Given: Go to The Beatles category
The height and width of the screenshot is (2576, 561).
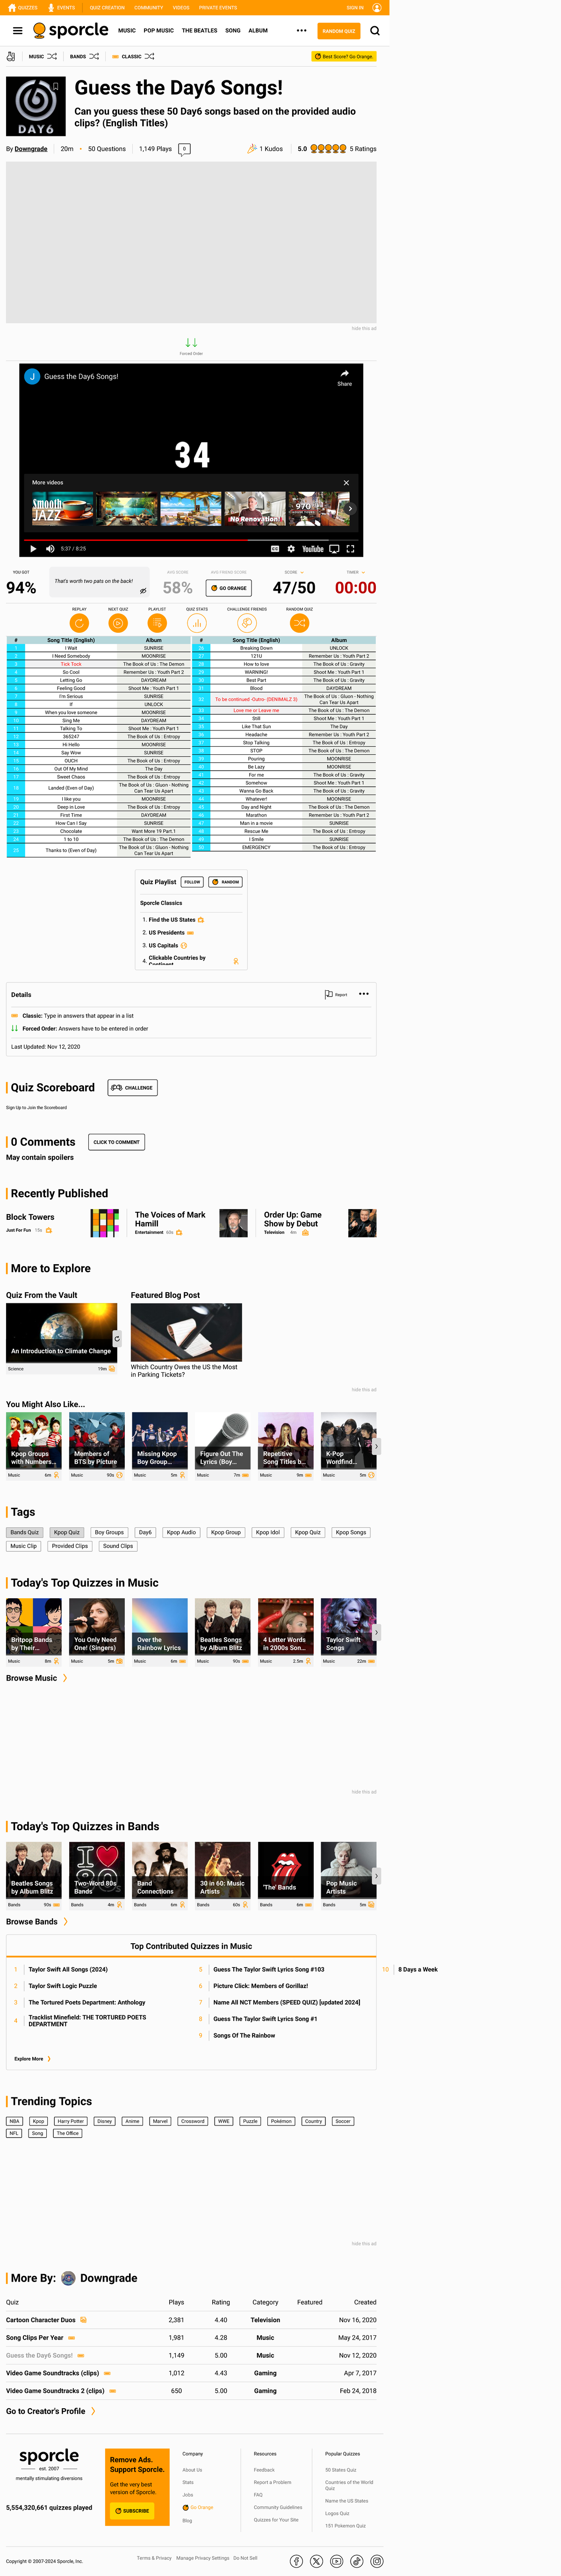Looking at the screenshot, I should [x=199, y=31].
